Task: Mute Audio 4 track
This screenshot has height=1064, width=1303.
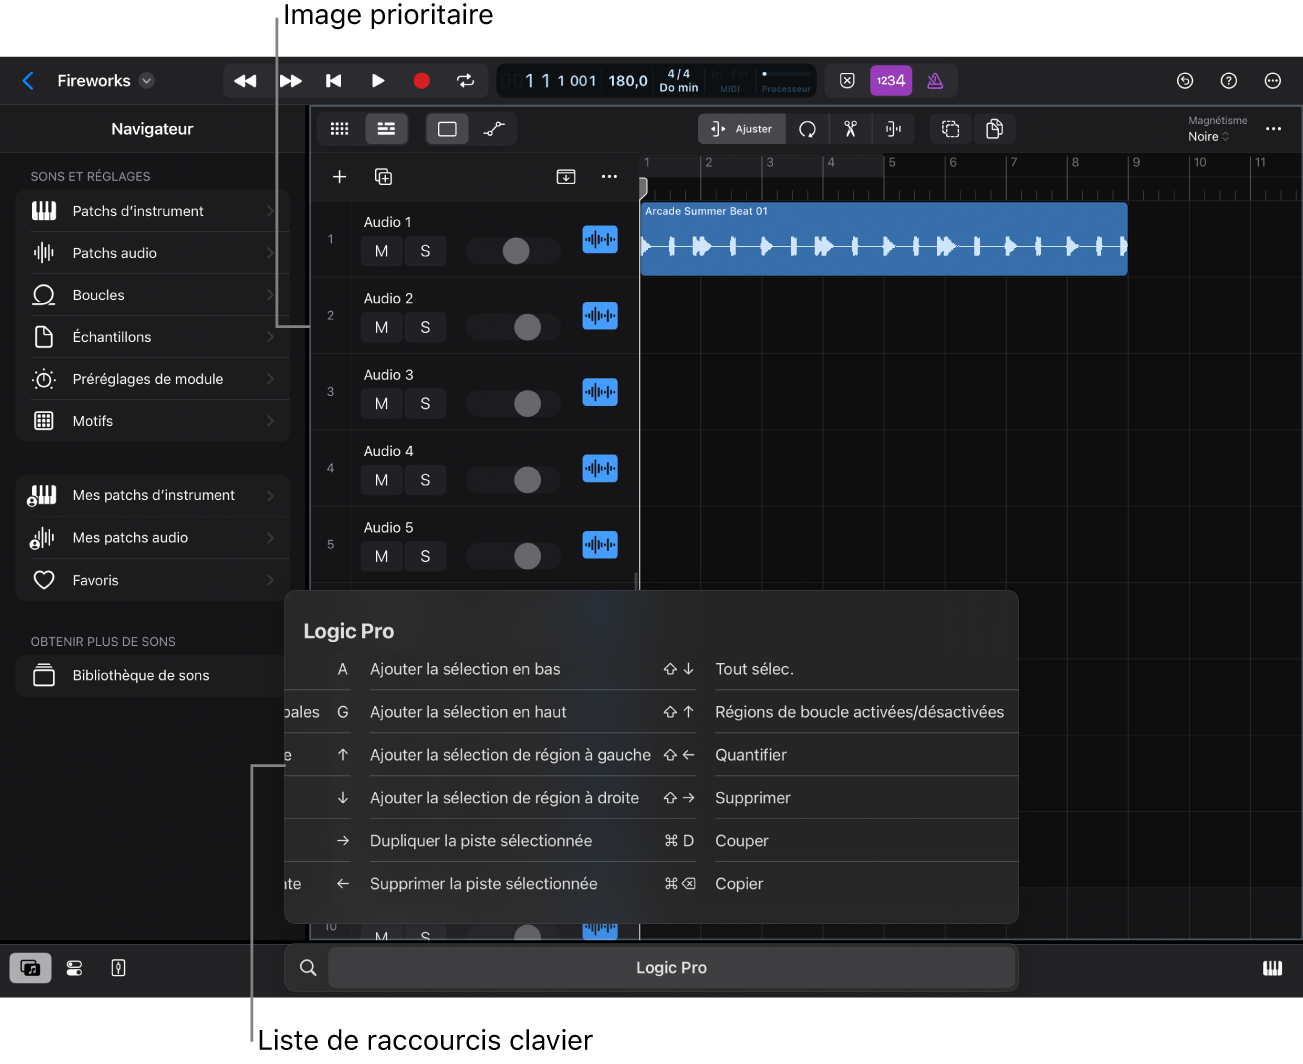Action: [x=381, y=480]
